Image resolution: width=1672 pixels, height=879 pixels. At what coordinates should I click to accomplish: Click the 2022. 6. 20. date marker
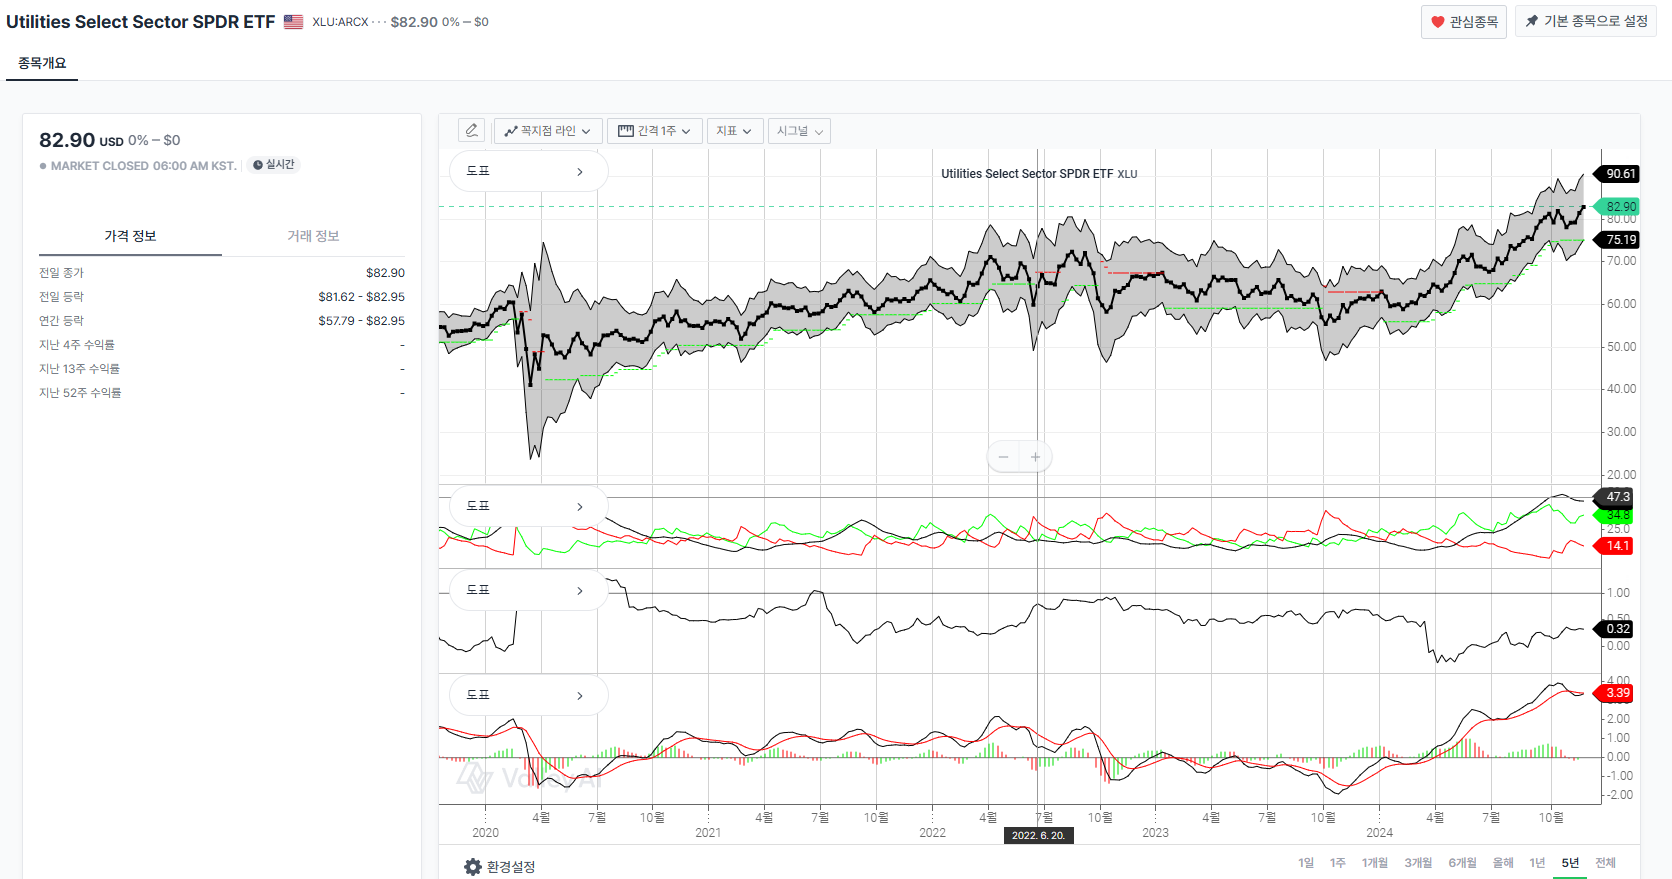click(x=1039, y=835)
